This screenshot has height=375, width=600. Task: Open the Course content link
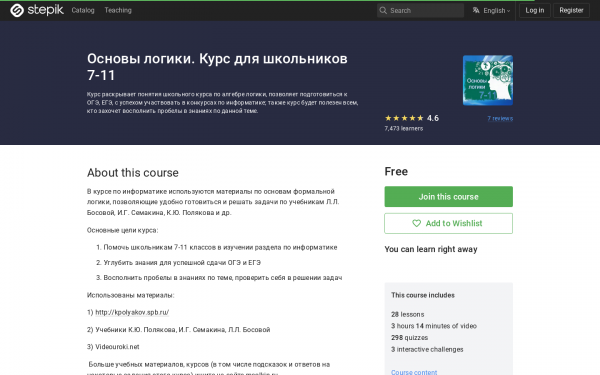pyautogui.click(x=414, y=372)
